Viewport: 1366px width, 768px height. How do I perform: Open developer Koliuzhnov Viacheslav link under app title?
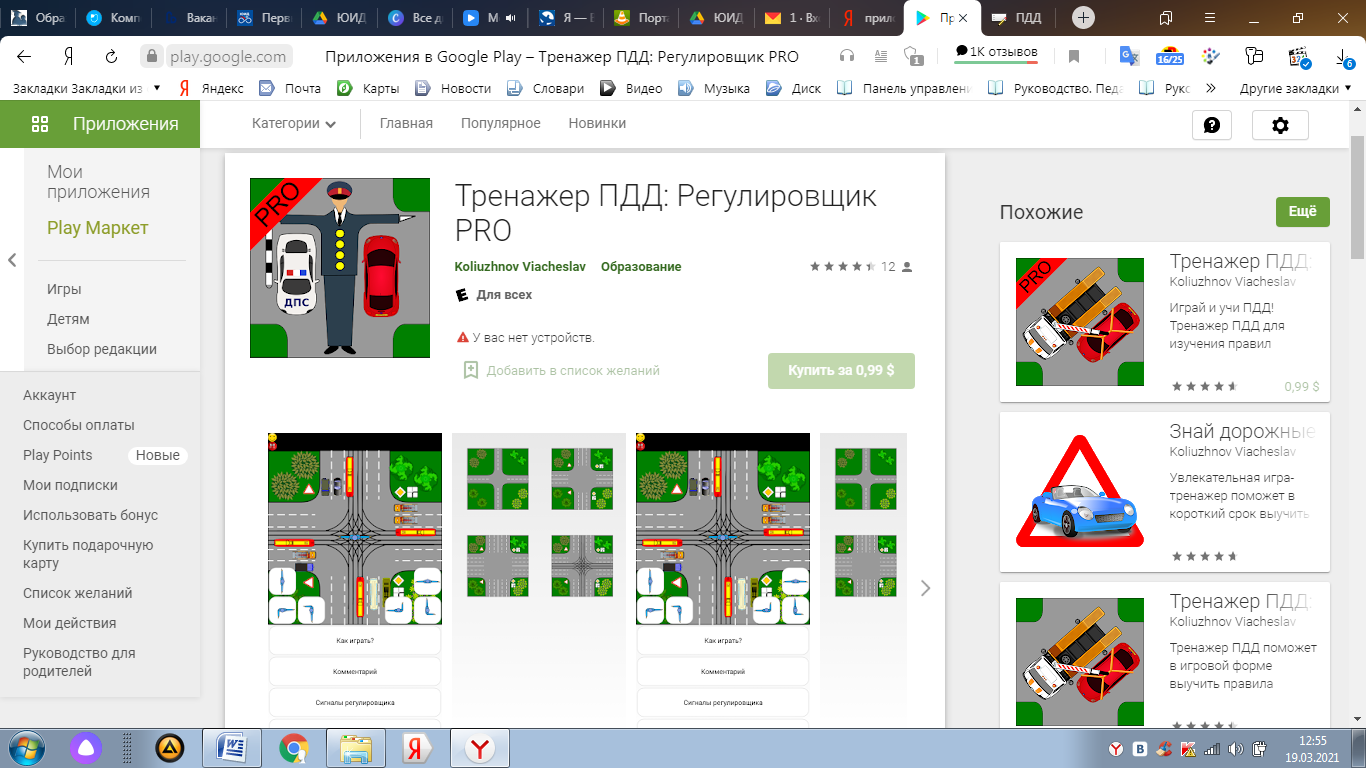pyautogui.click(x=519, y=267)
